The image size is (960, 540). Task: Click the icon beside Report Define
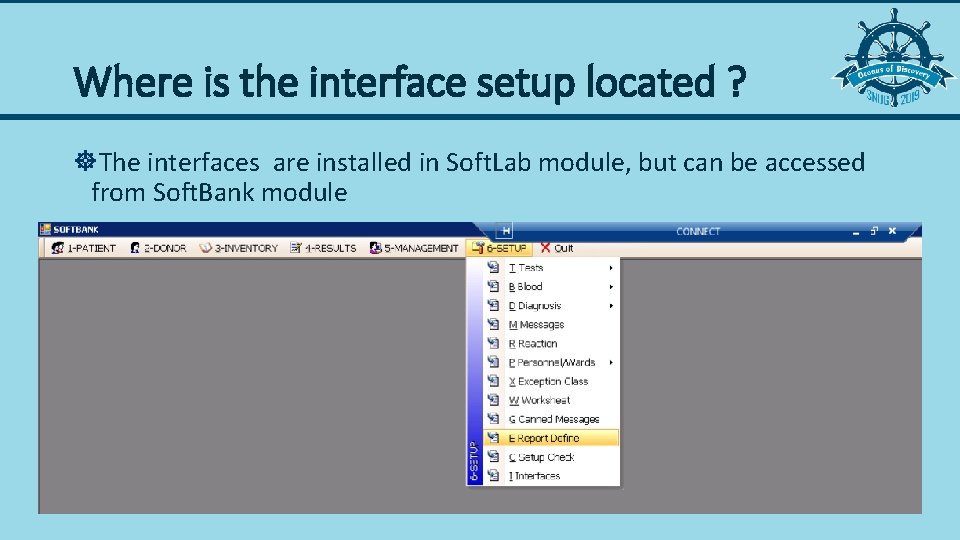[493, 438]
